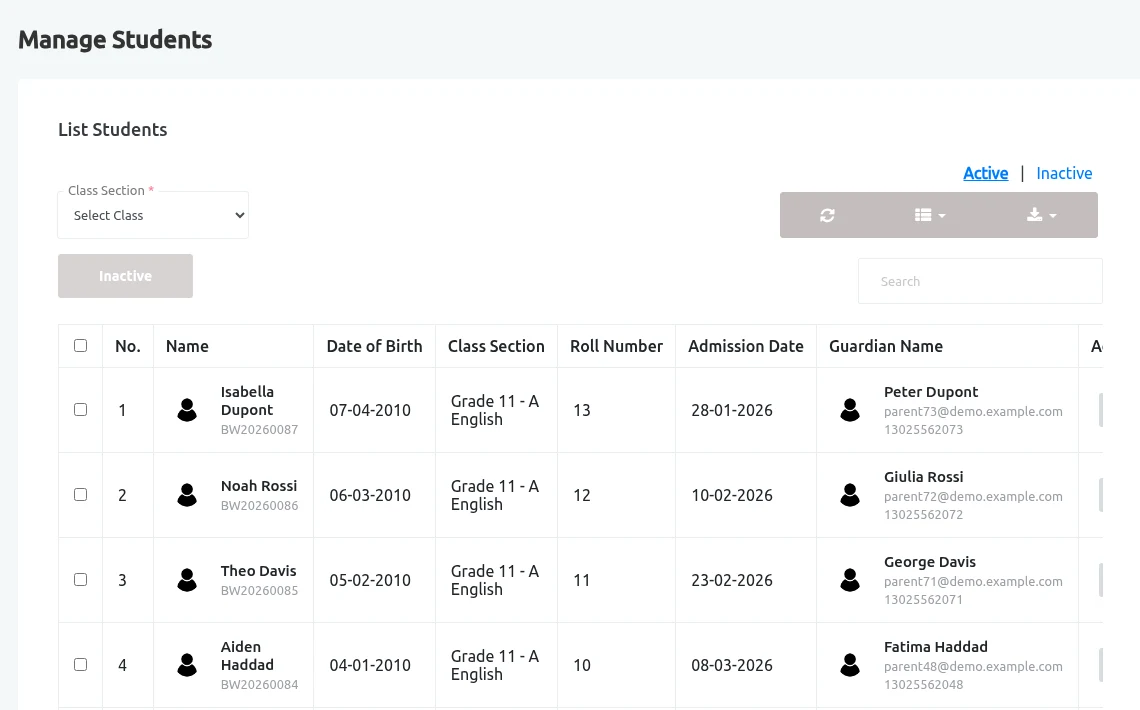Select the checkbox for Aiden Haddad
1140x710 pixels.
pyautogui.click(x=81, y=665)
